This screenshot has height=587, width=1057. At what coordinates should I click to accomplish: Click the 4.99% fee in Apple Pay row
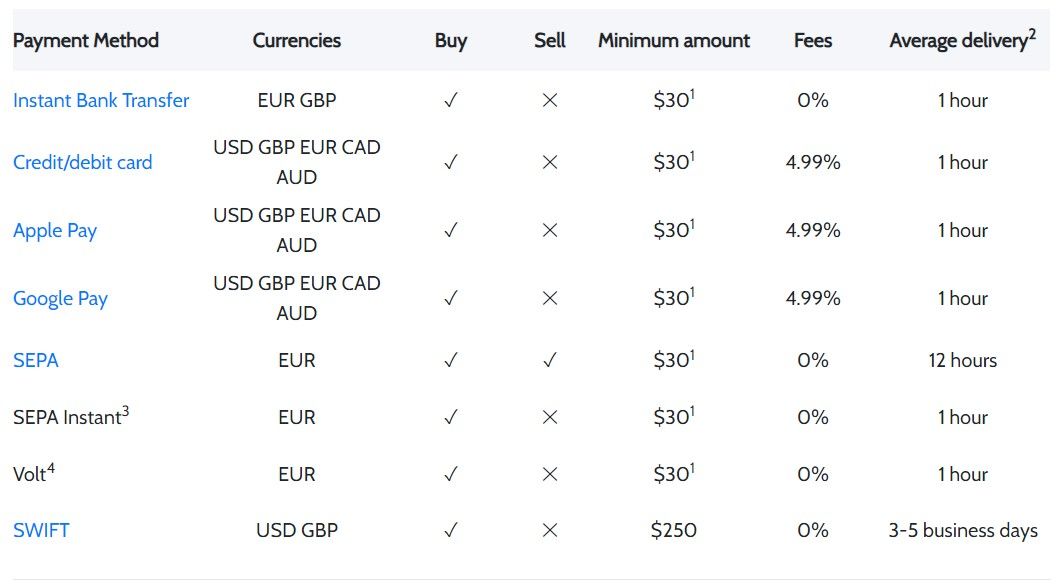tap(813, 230)
